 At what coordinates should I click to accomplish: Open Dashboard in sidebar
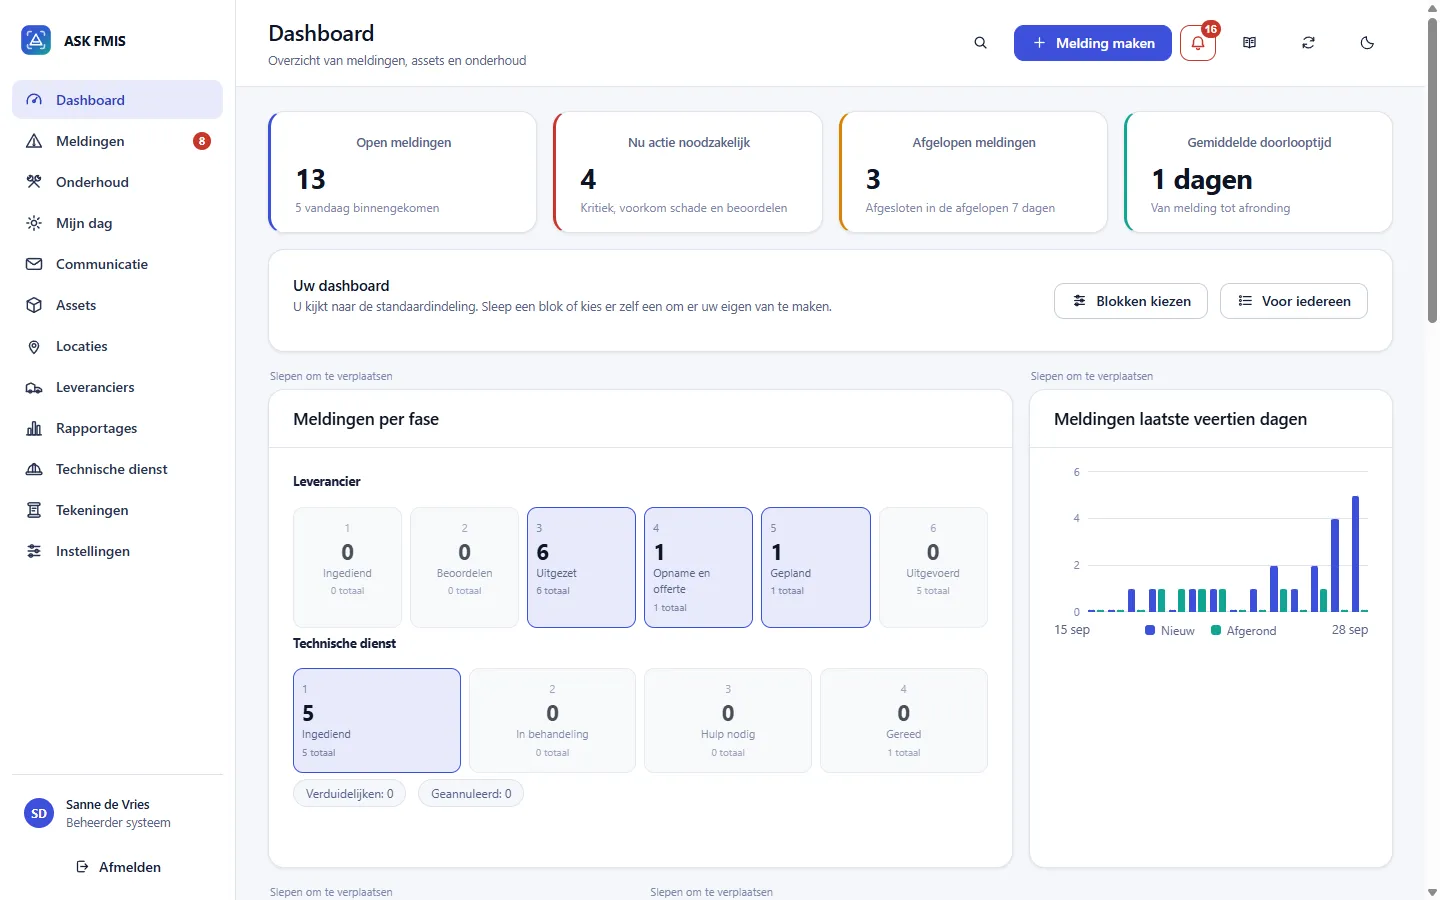[x=117, y=100]
